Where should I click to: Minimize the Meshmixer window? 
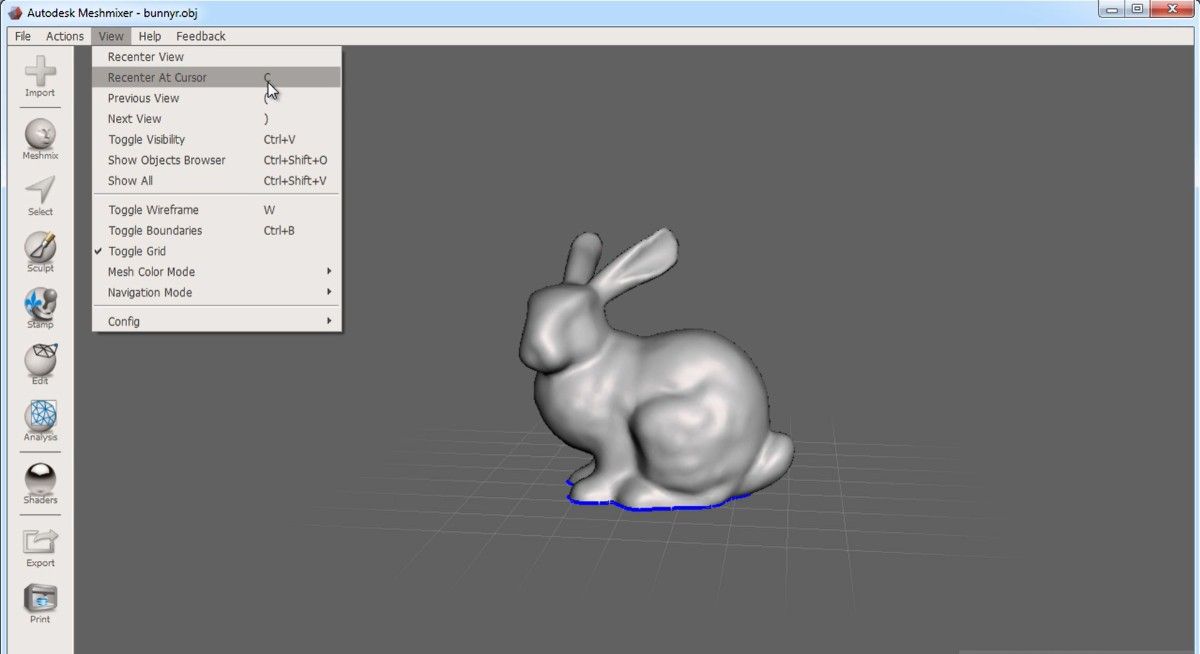(x=1112, y=9)
